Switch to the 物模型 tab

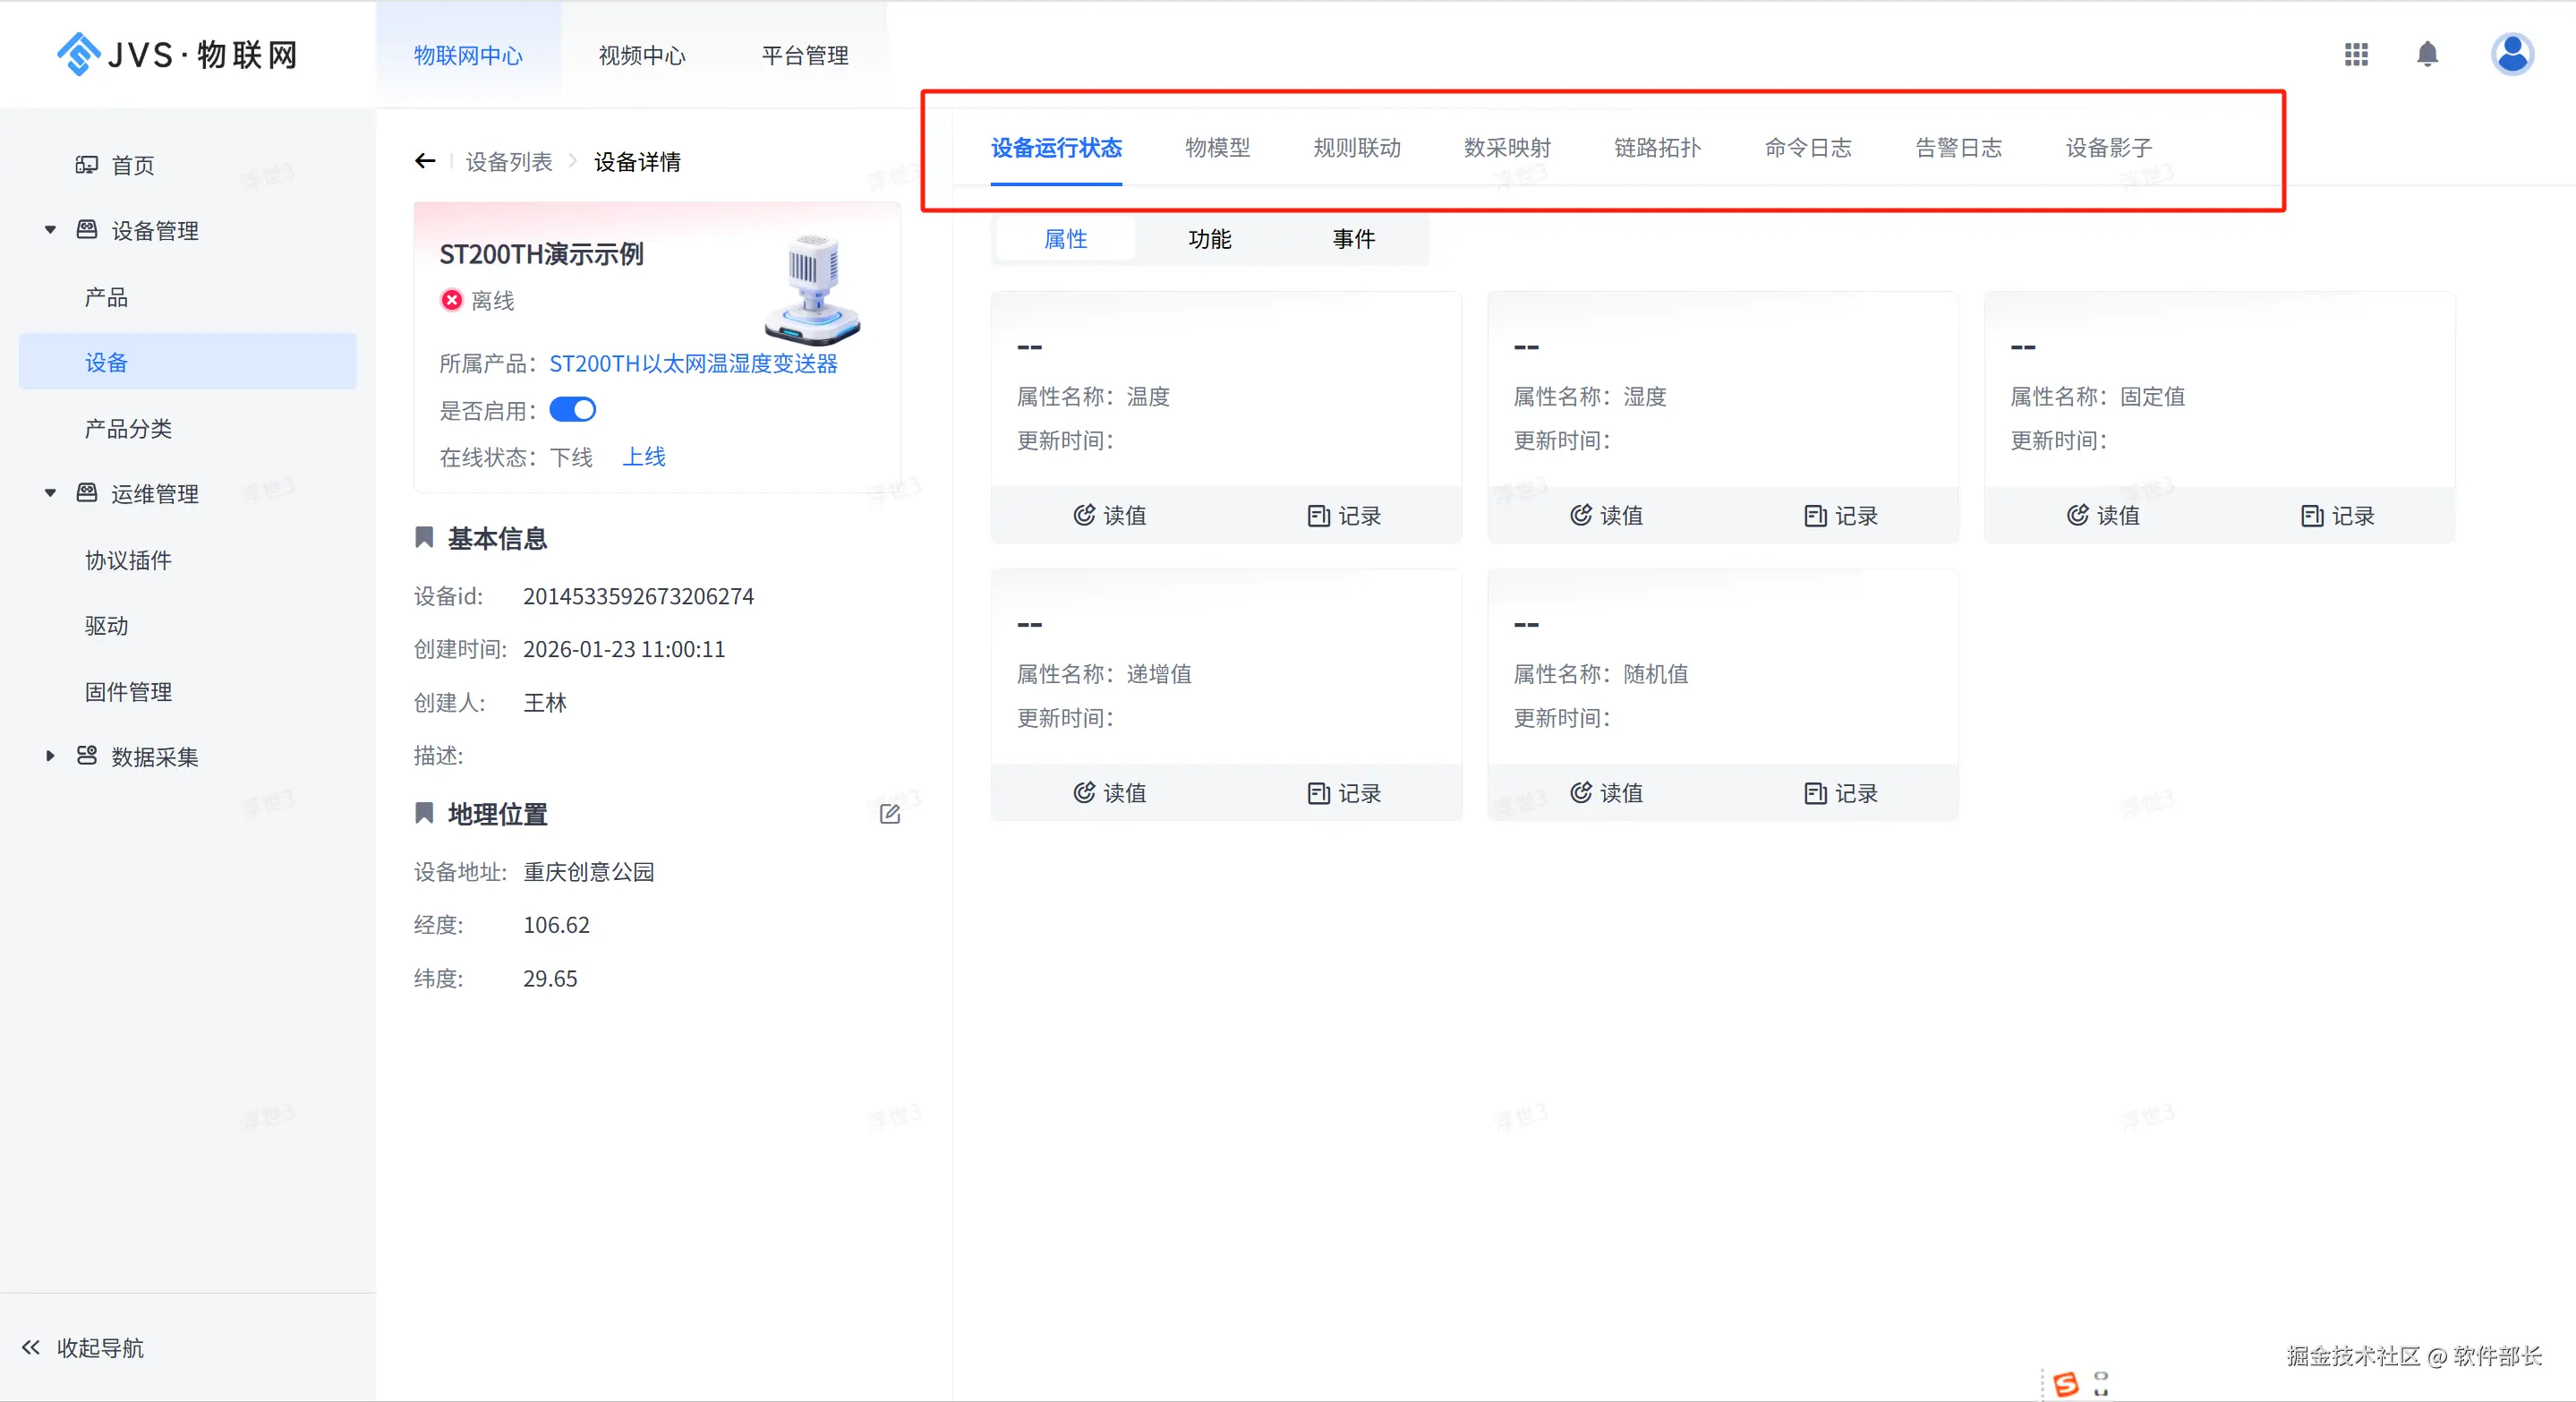[1217, 148]
